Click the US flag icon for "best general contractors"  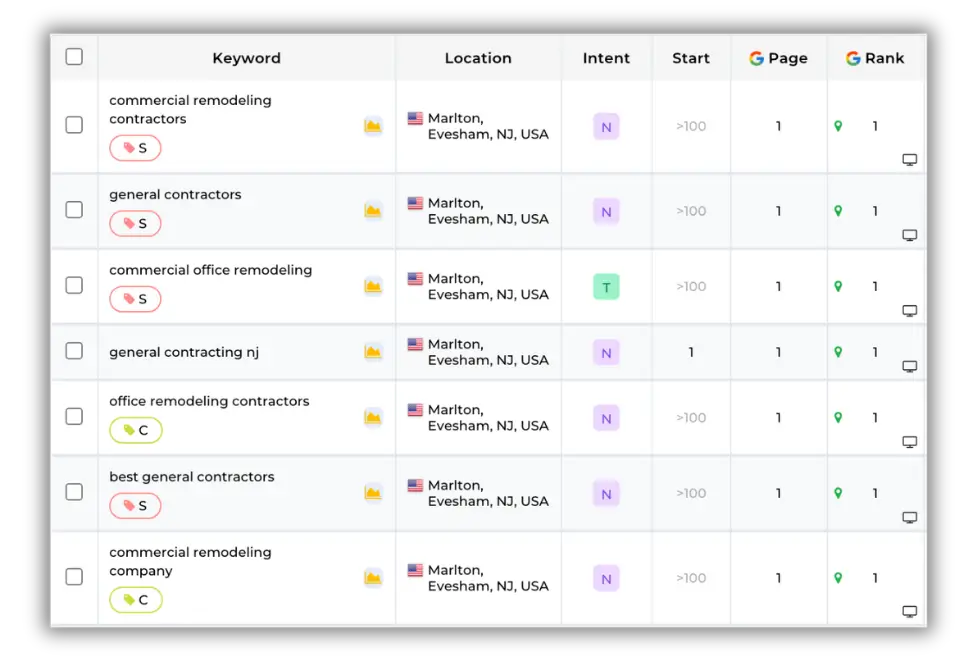point(415,486)
